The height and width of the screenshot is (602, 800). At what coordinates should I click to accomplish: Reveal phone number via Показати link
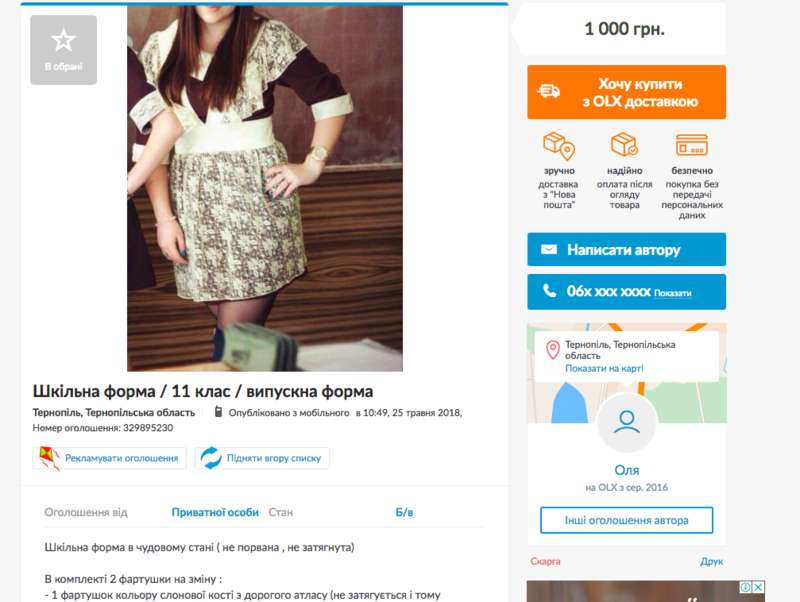pos(672,293)
